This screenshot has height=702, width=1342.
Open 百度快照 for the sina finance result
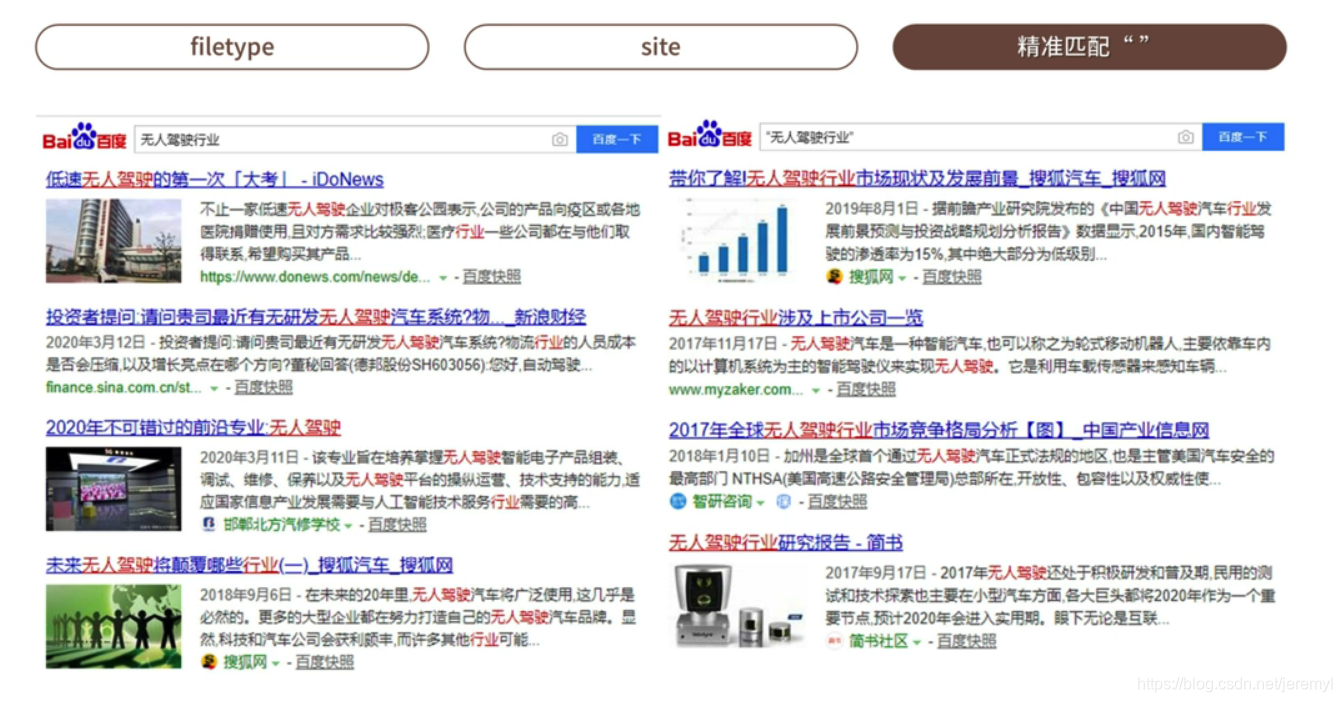pyautogui.click(x=263, y=387)
